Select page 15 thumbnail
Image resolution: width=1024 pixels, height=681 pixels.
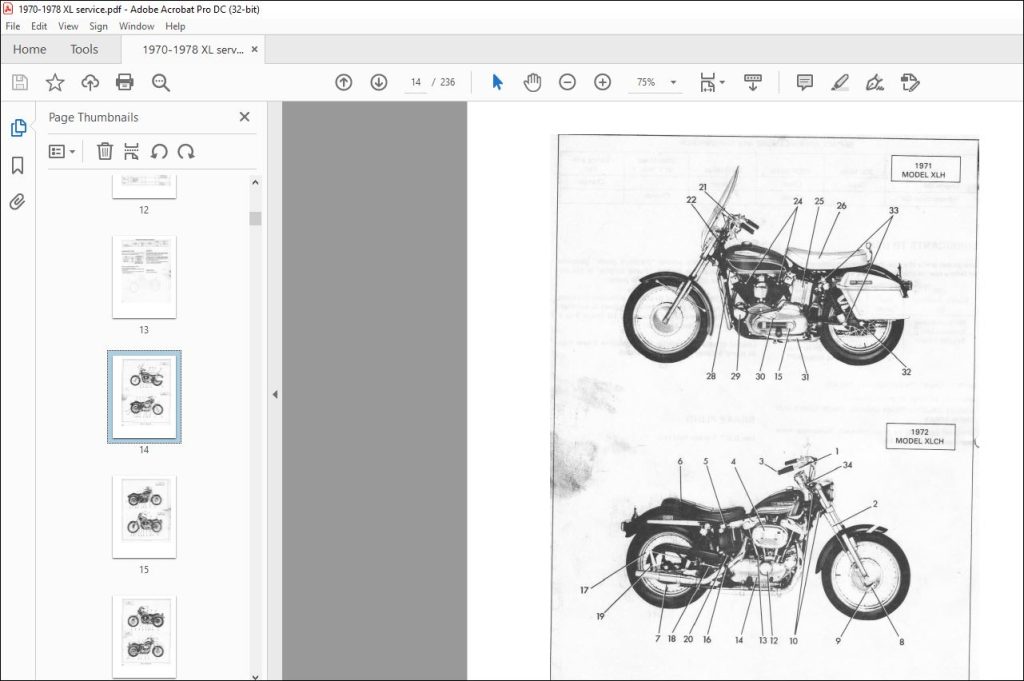point(144,516)
